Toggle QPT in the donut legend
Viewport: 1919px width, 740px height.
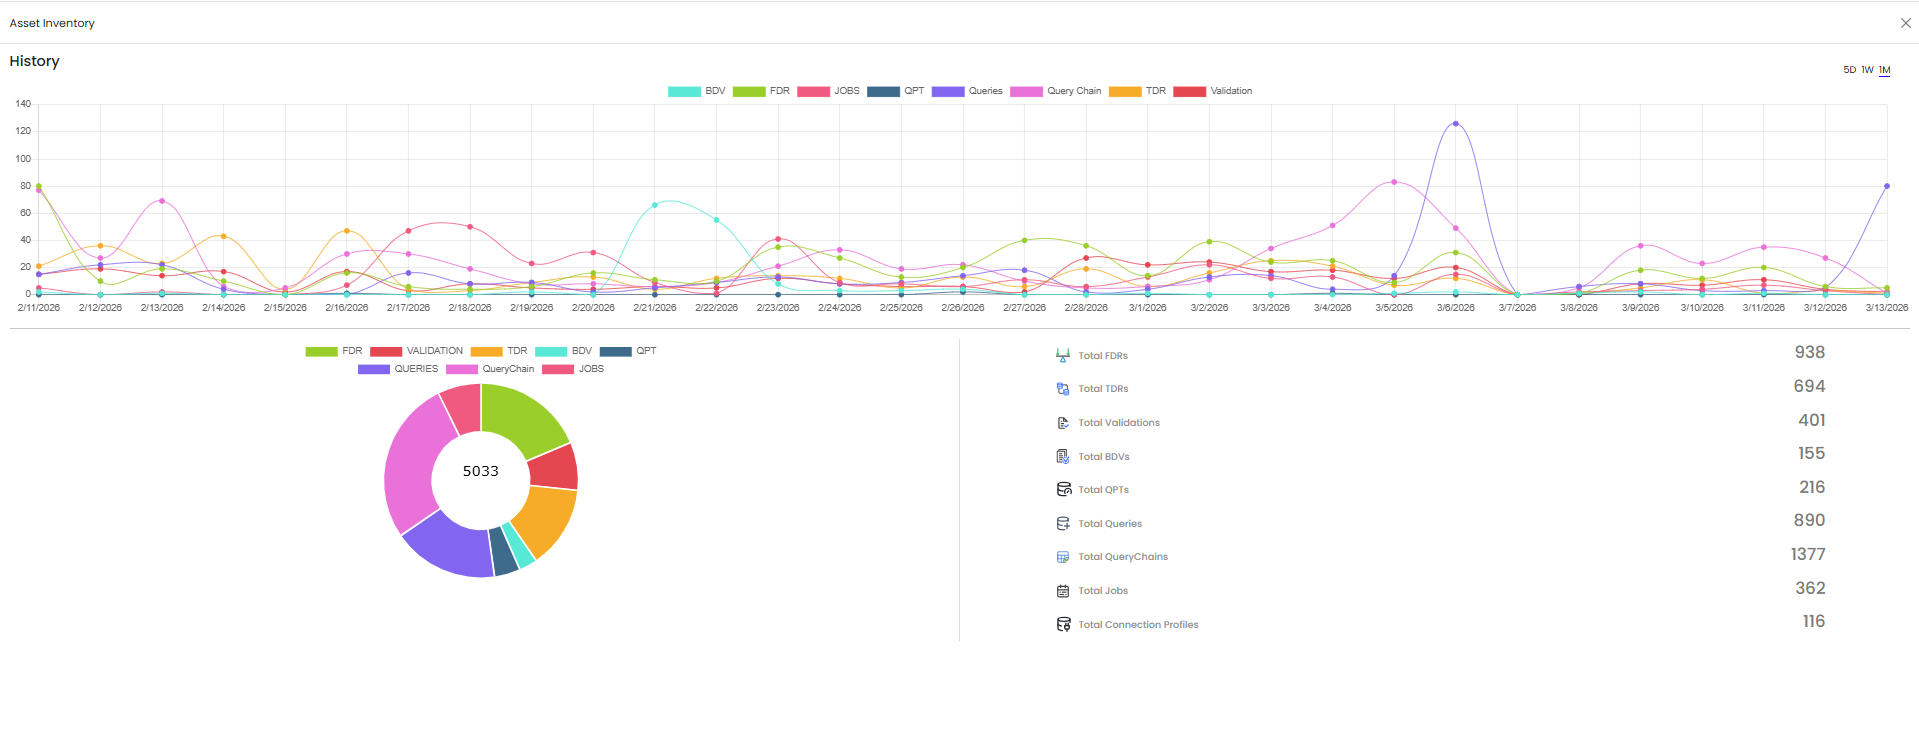click(628, 351)
